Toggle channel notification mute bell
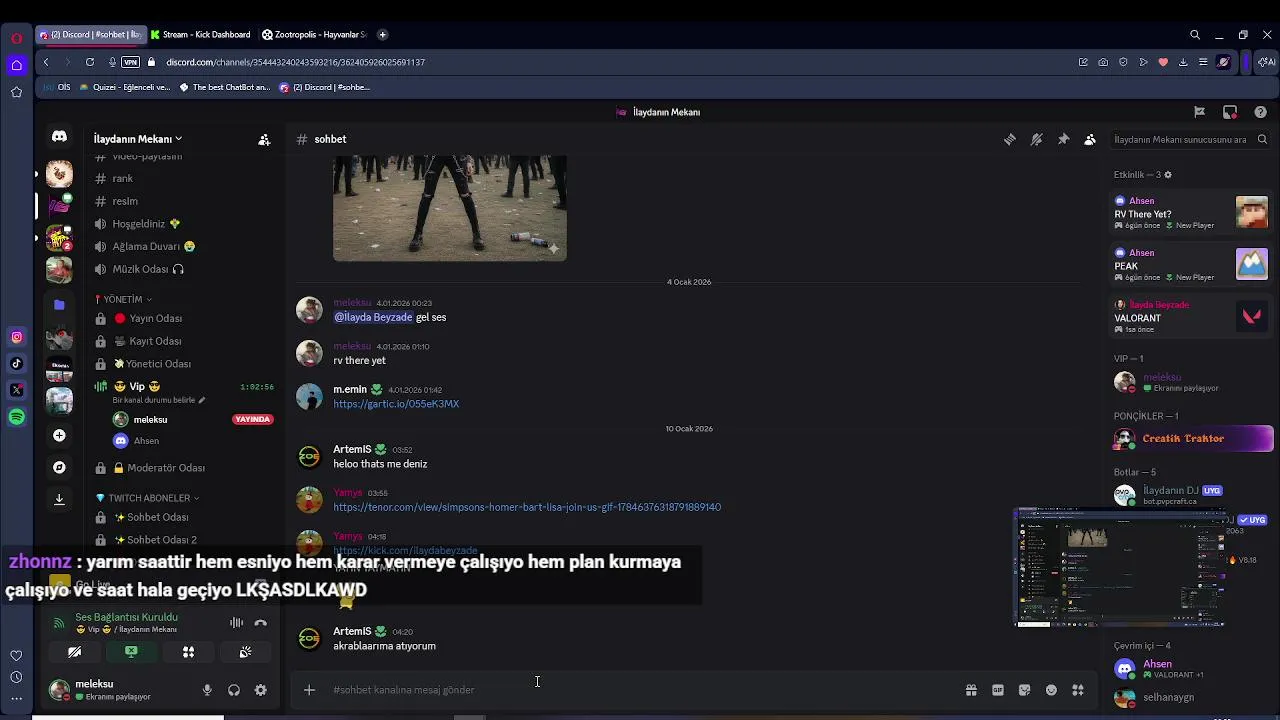Viewport: 1280px width, 720px height. tap(1037, 139)
